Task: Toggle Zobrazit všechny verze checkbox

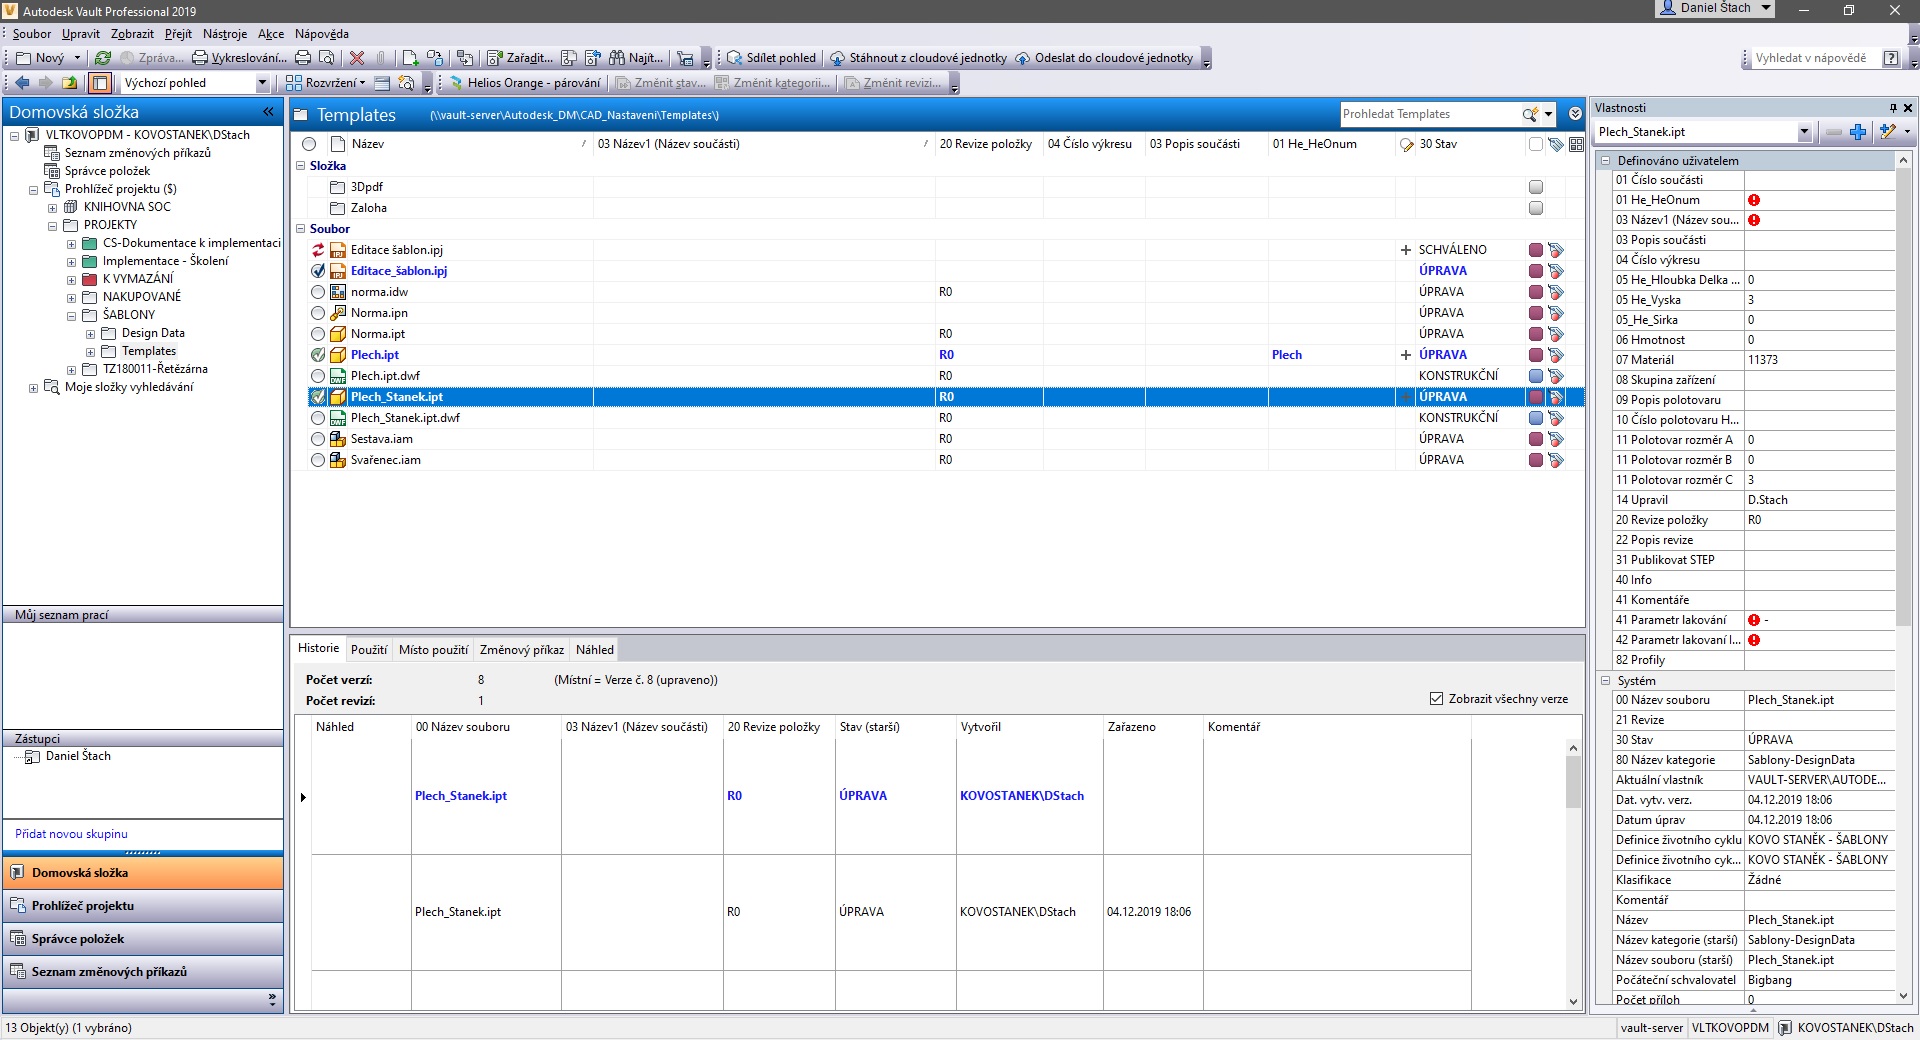Action: pyautogui.click(x=1436, y=699)
